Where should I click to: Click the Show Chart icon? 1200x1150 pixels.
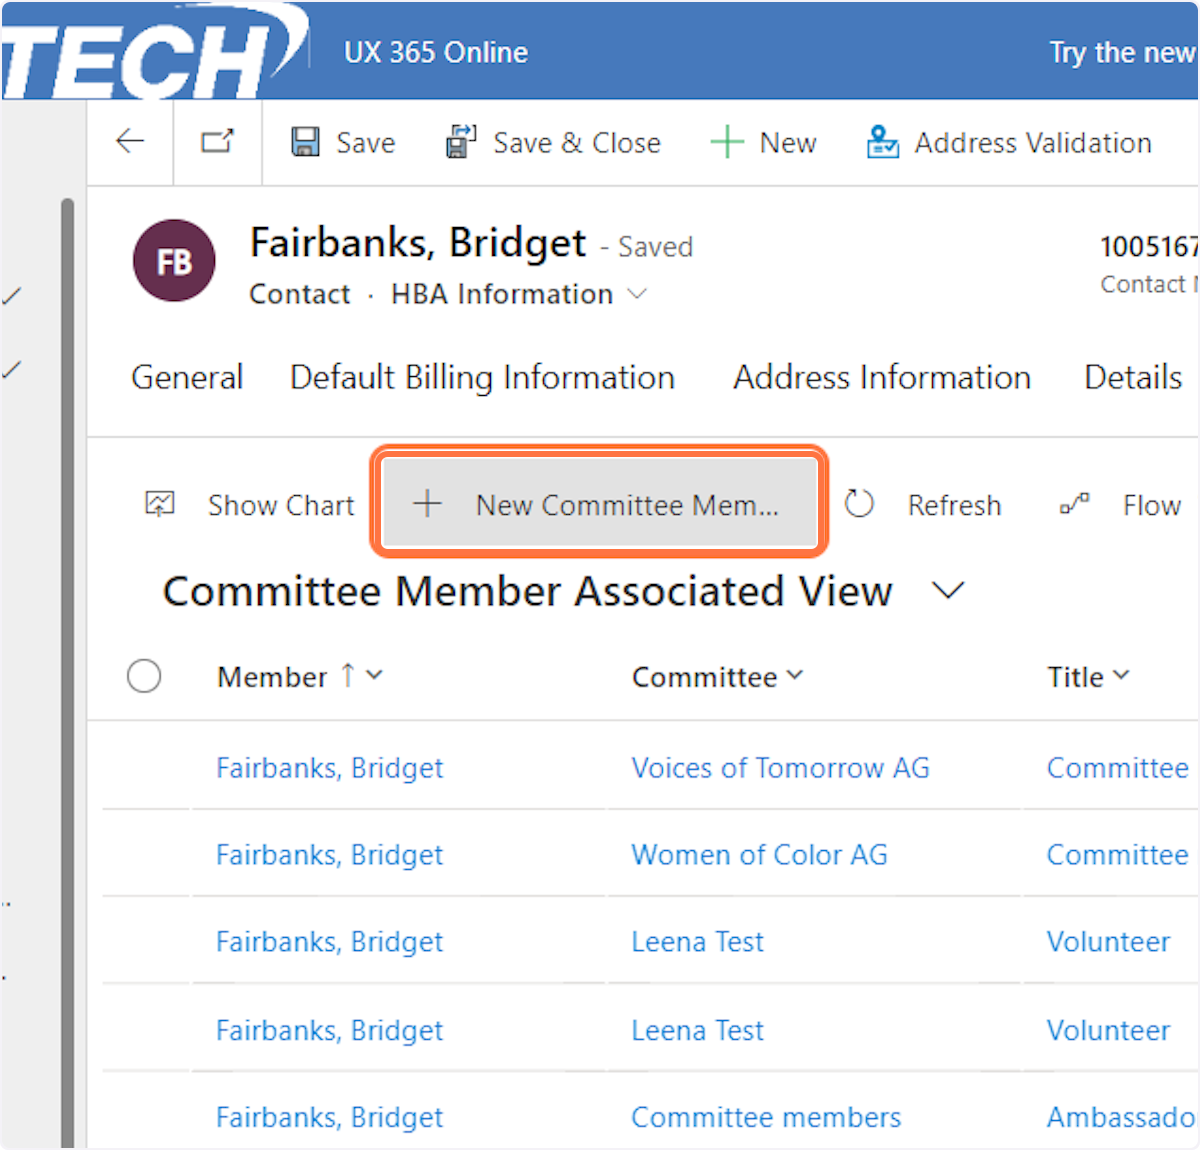160,504
